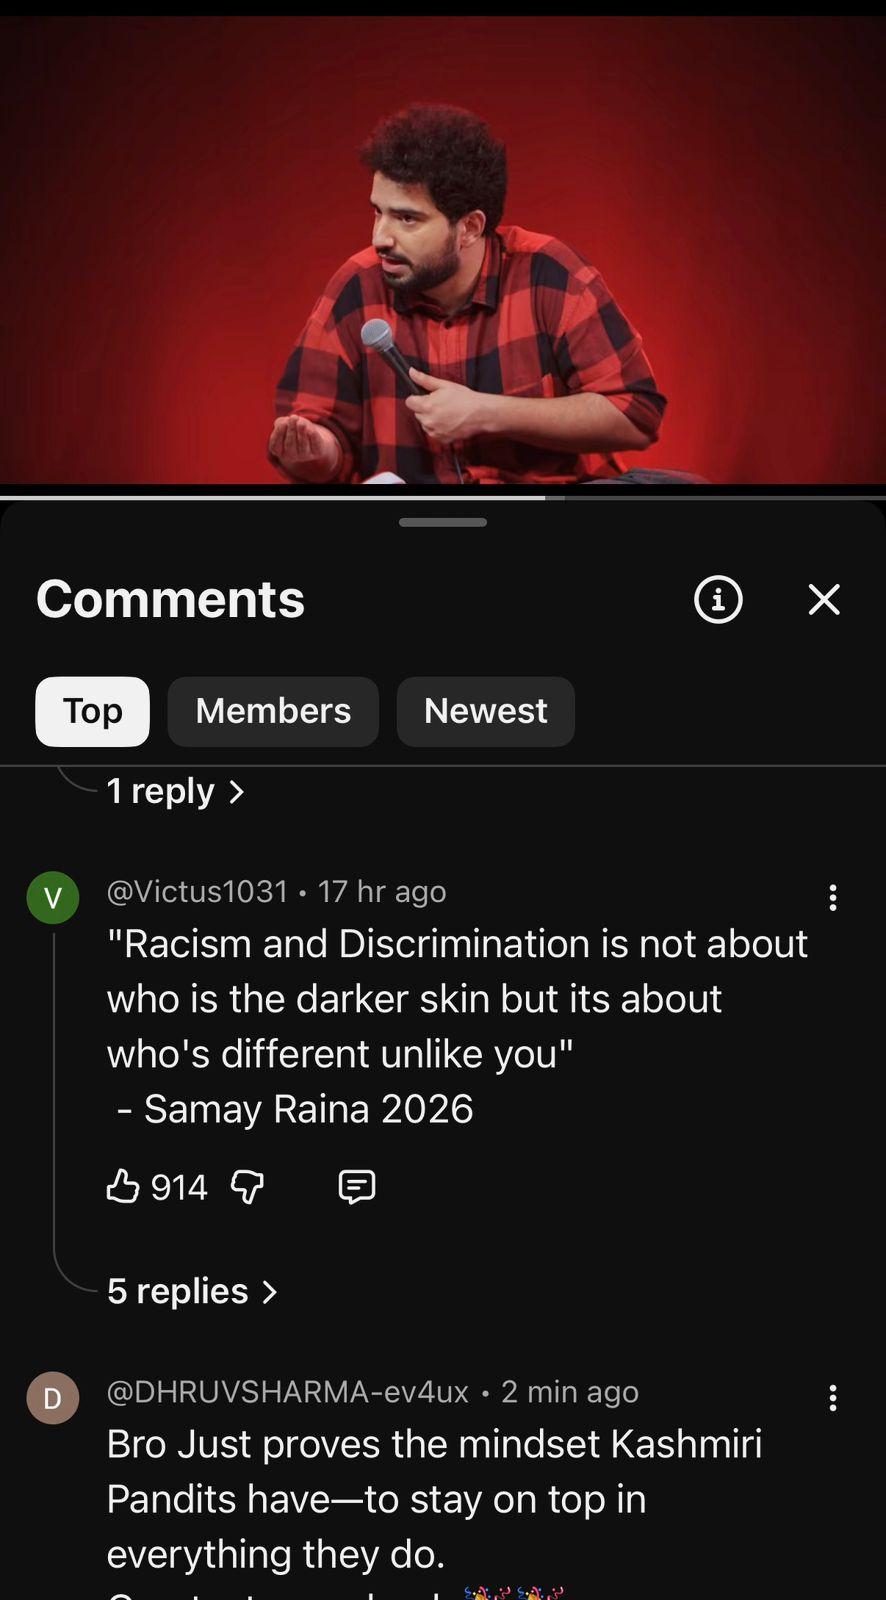Image resolution: width=886 pixels, height=1600 pixels.
Task: Open @DHRUVSHARMA-ev4ux channel link
Action: pyautogui.click(x=287, y=1391)
